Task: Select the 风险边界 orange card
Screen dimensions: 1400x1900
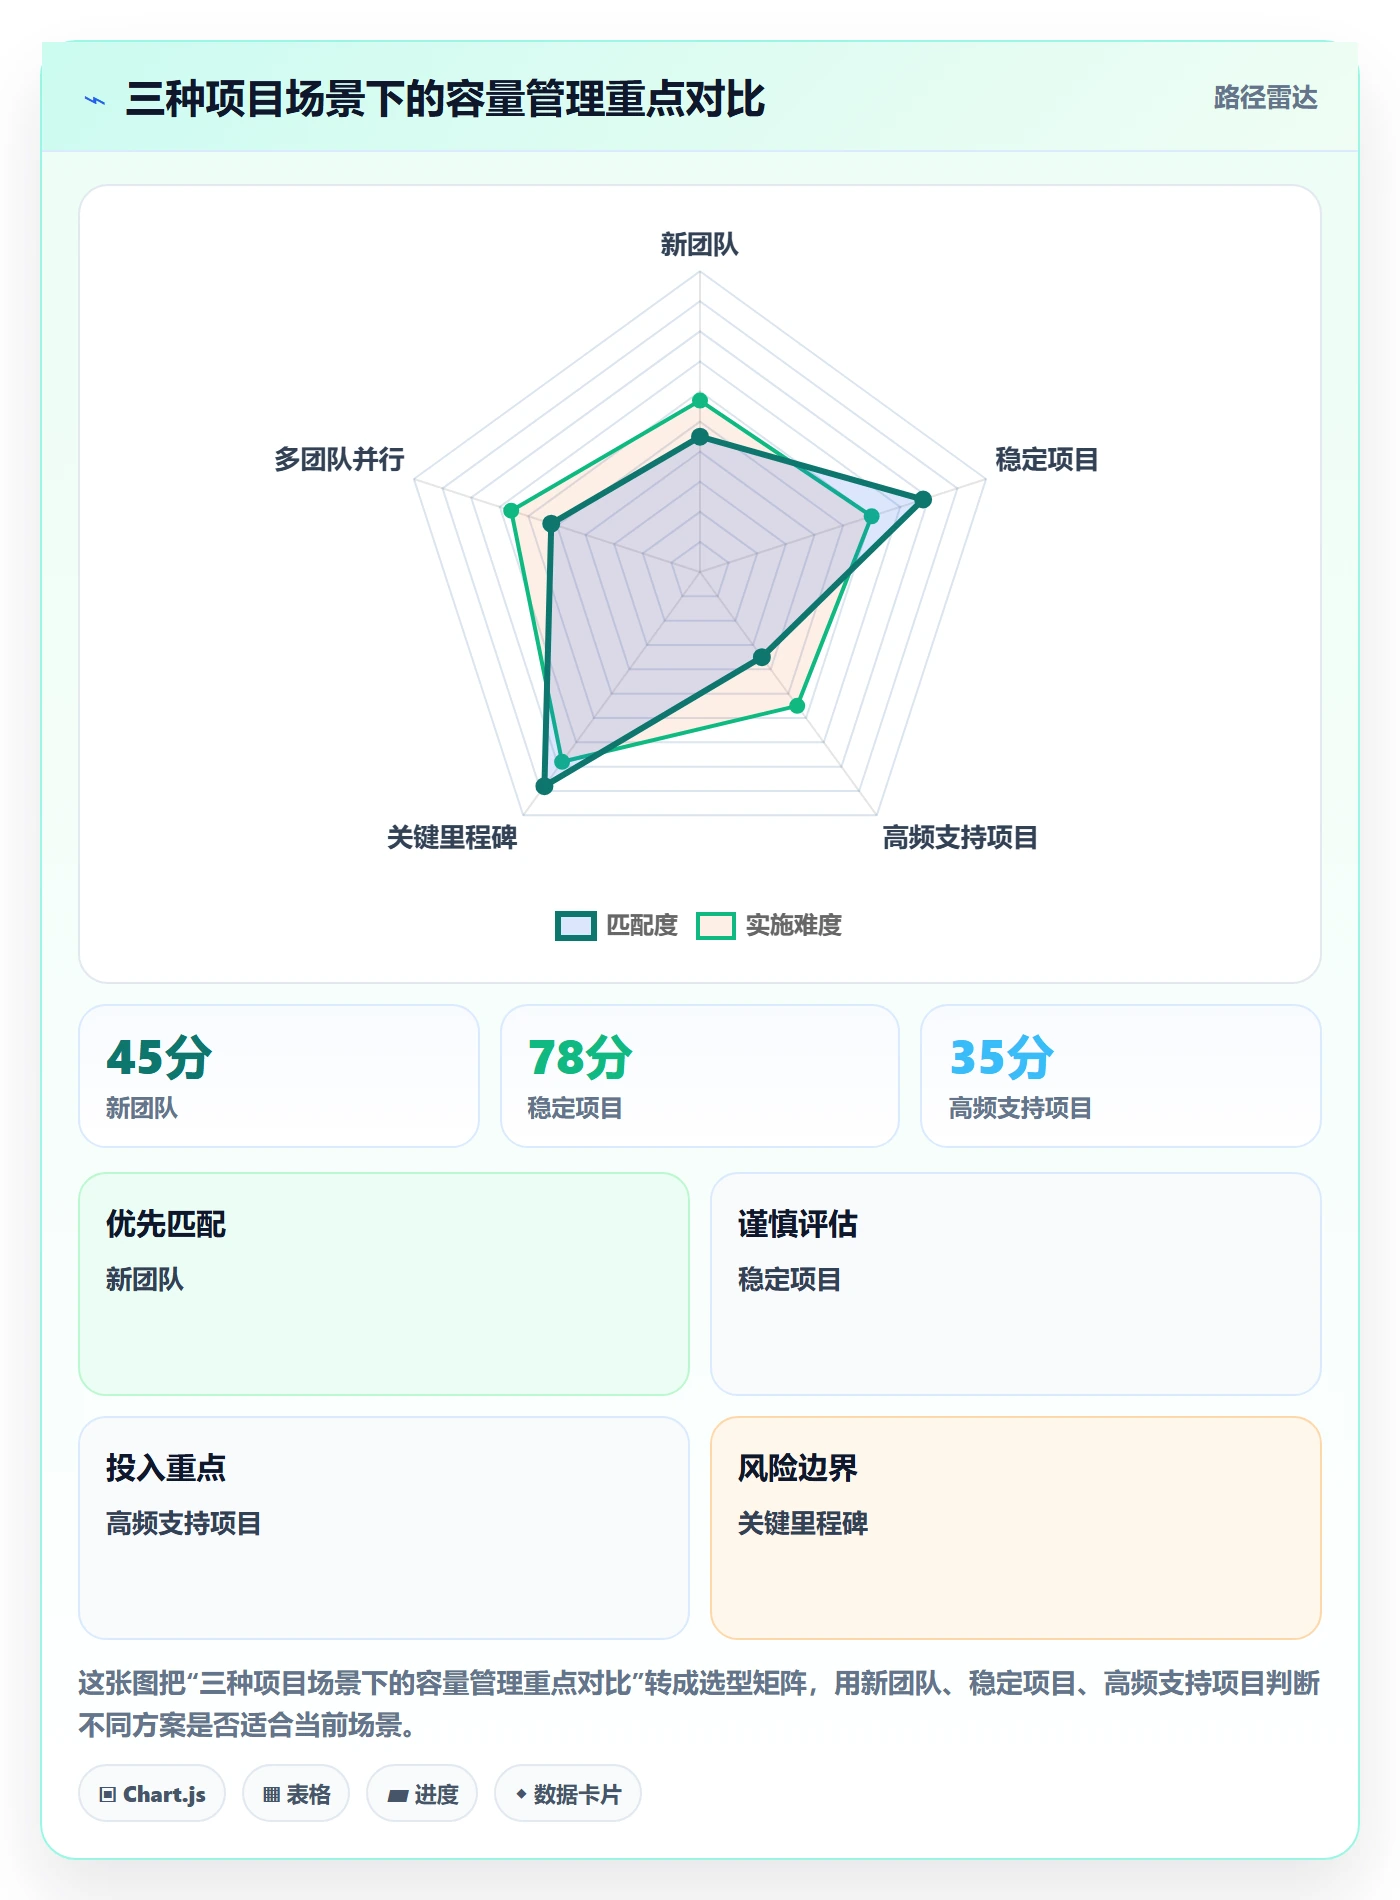Action: click(x=1016, y=1528)
